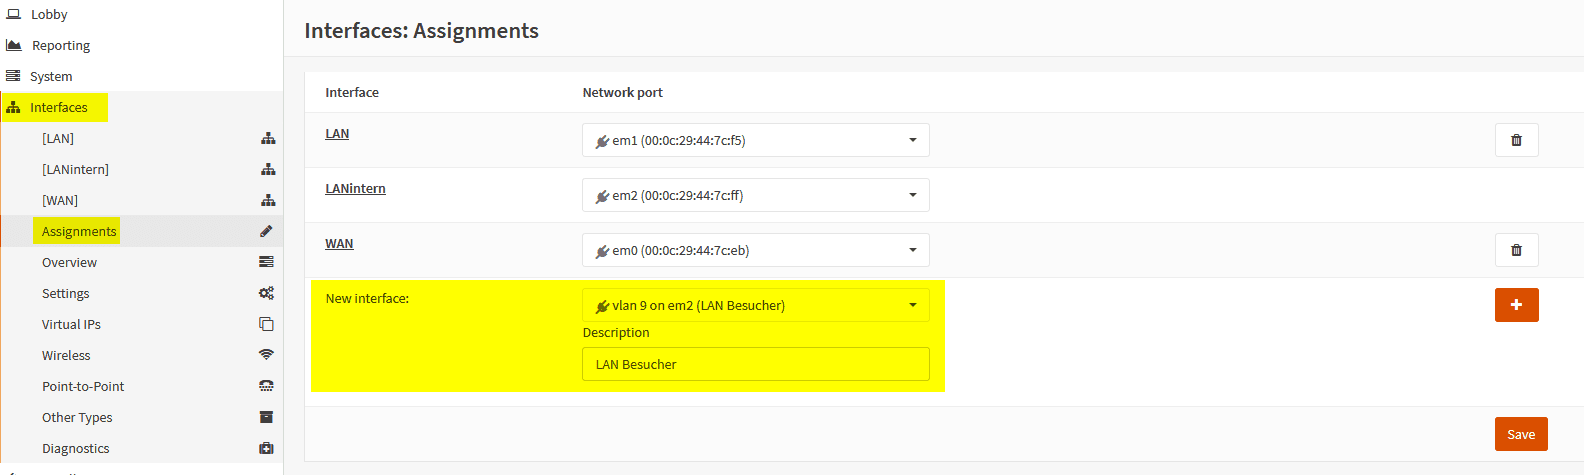This screenshot has width=1584, height=475.
Task: Click the Assignments pencil icon
Action: pyautogui.click(x=266, y=231)
